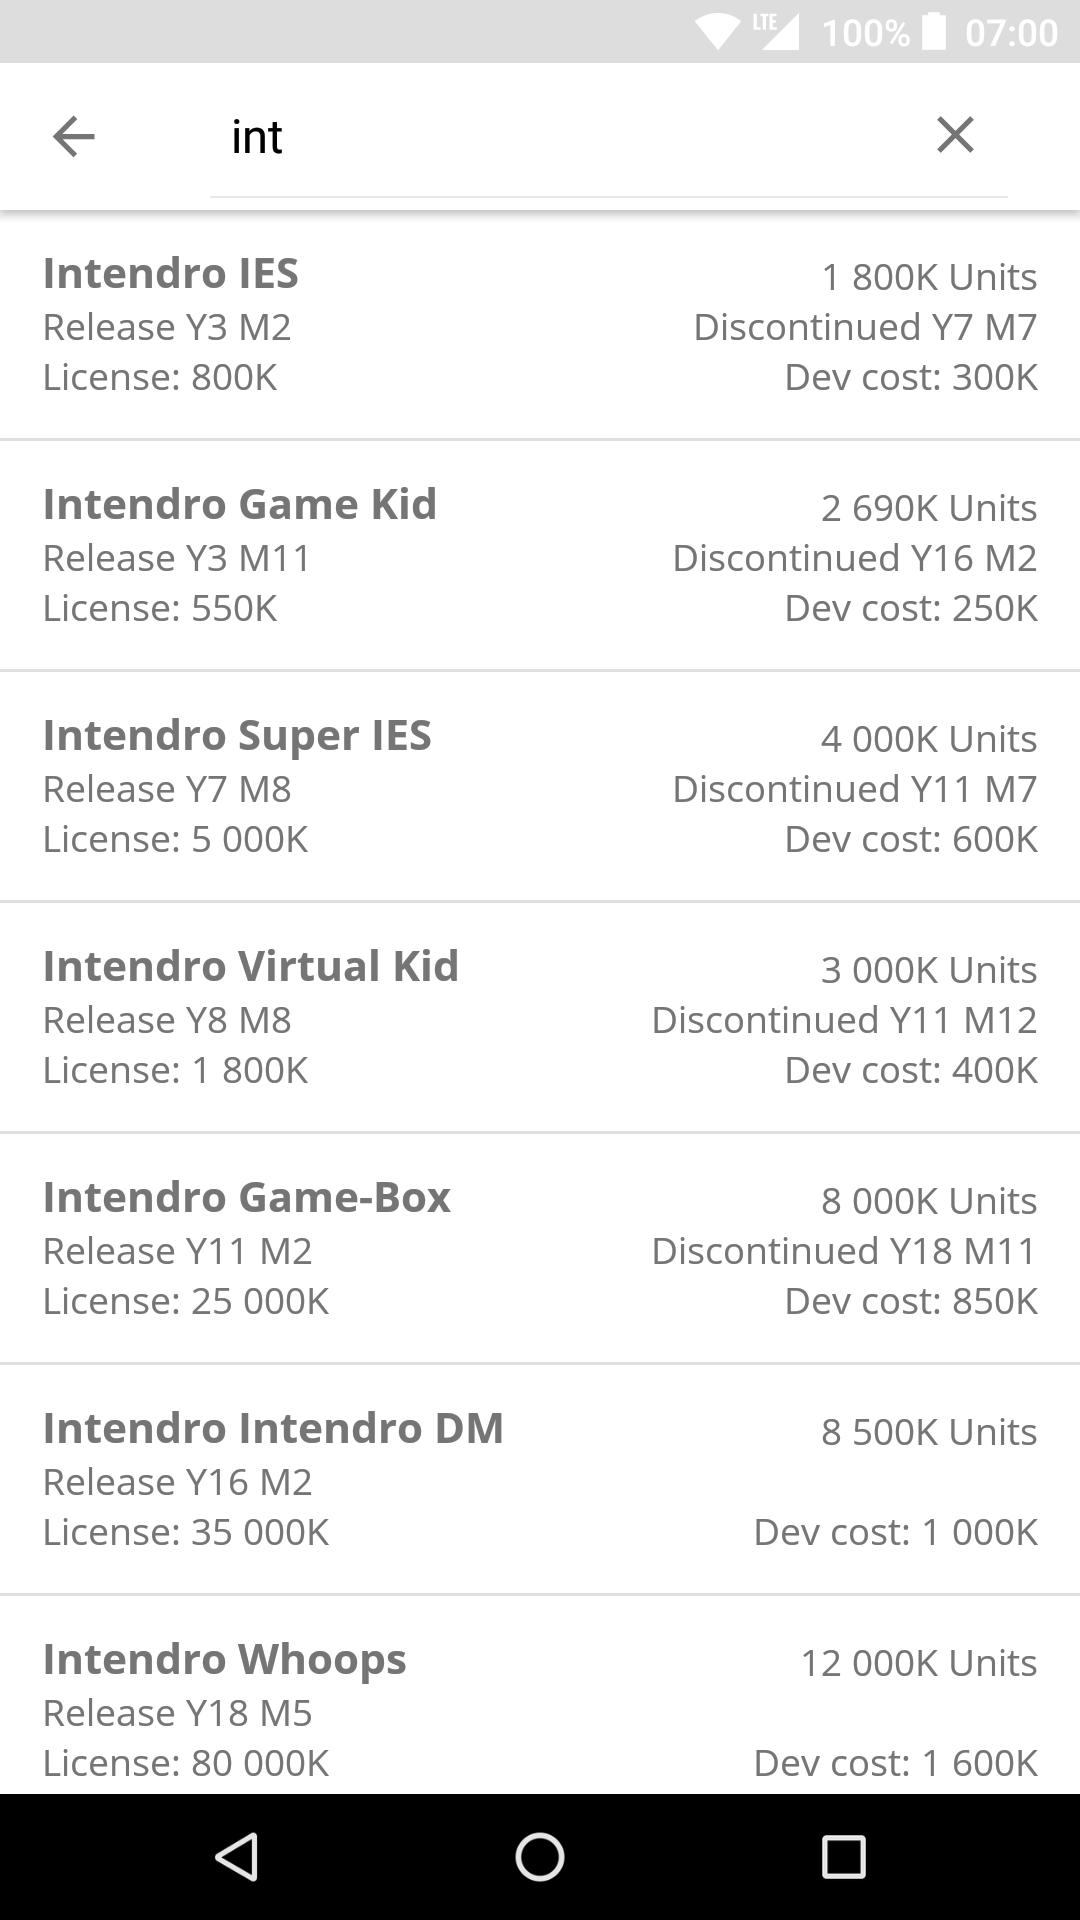Viewport: 1080px width, 1920px height.
Task: Tap the LTE signal icon
Action: pyautogui.click(x=777, y=30)
